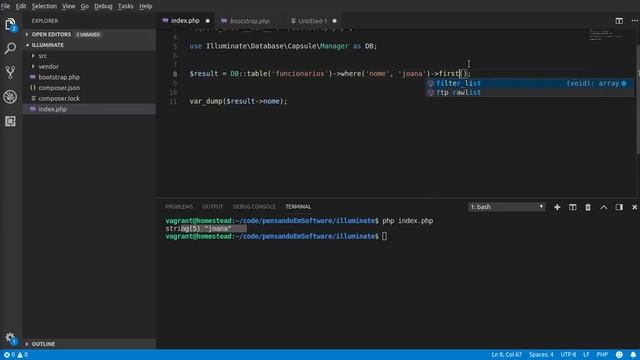Switch to the Terminal panel tab

298,207
